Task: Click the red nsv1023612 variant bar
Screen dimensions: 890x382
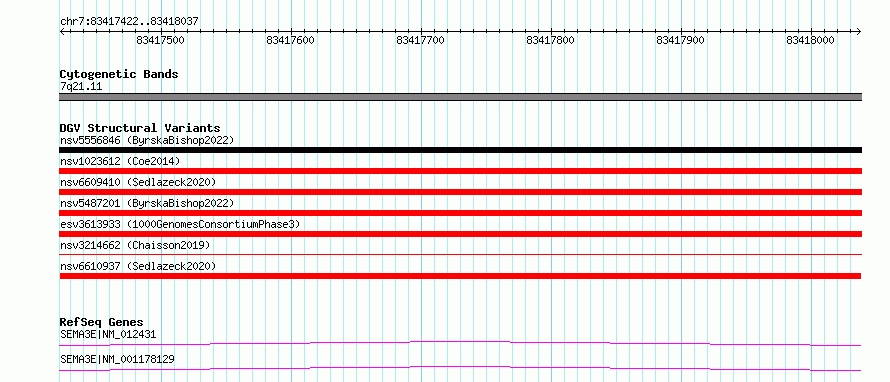Action: [460, 171]
